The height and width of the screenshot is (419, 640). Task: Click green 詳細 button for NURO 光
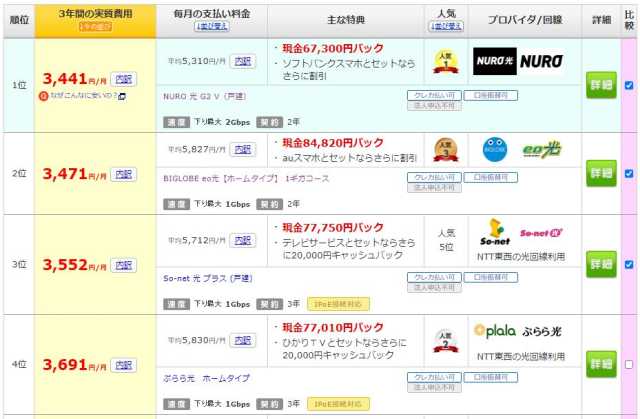pyautogui.click(x=601, y=85)
